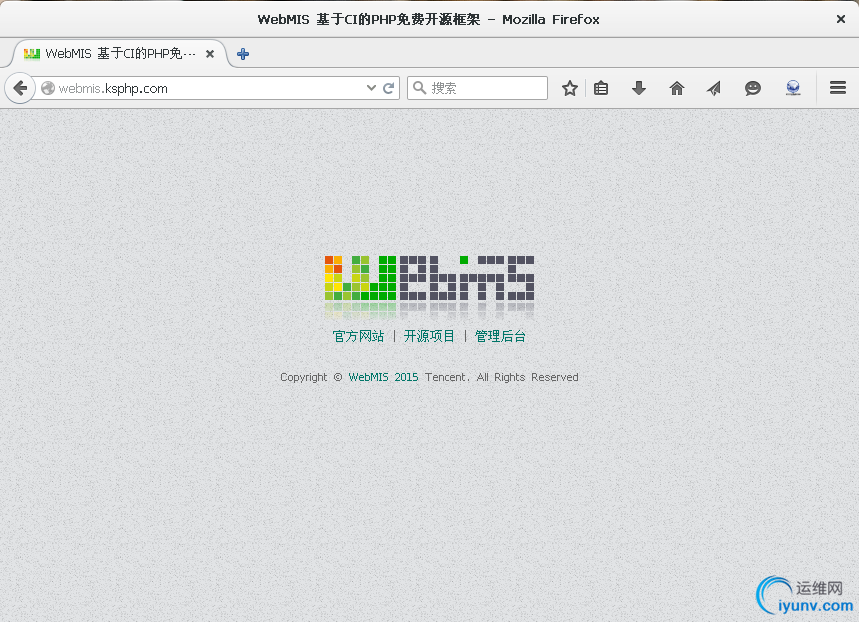This screenshot has width=859, height=622.
Task: Open the downloads arrow icon
Action: tap(639, 88)
